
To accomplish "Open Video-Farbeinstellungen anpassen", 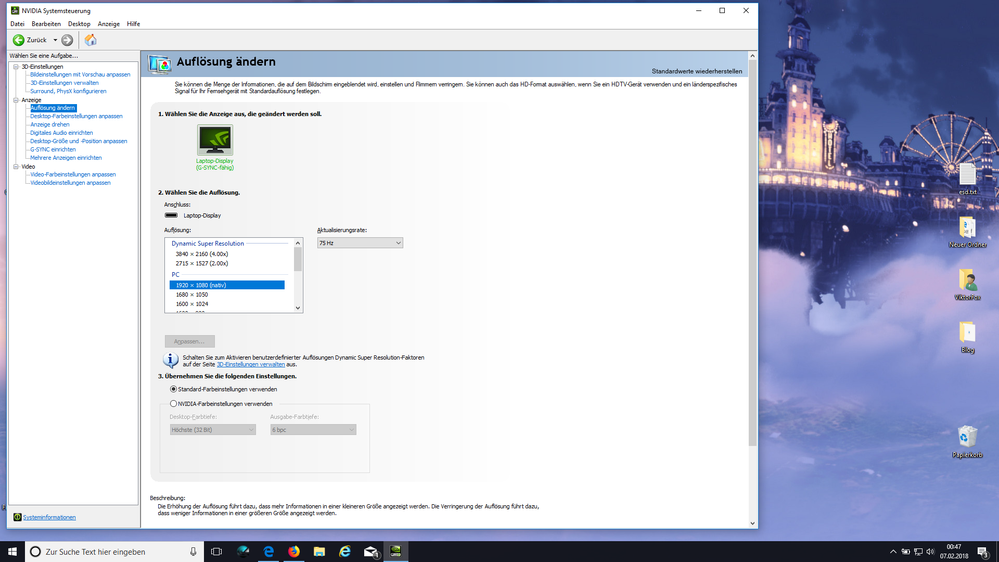I will point(73,174).
